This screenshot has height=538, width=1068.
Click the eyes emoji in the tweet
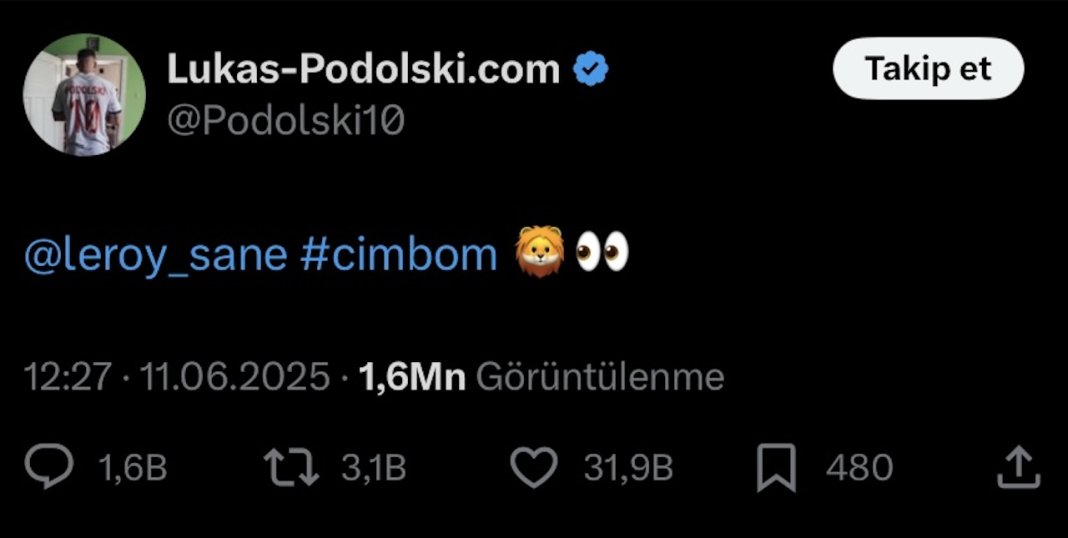(603, 254)
